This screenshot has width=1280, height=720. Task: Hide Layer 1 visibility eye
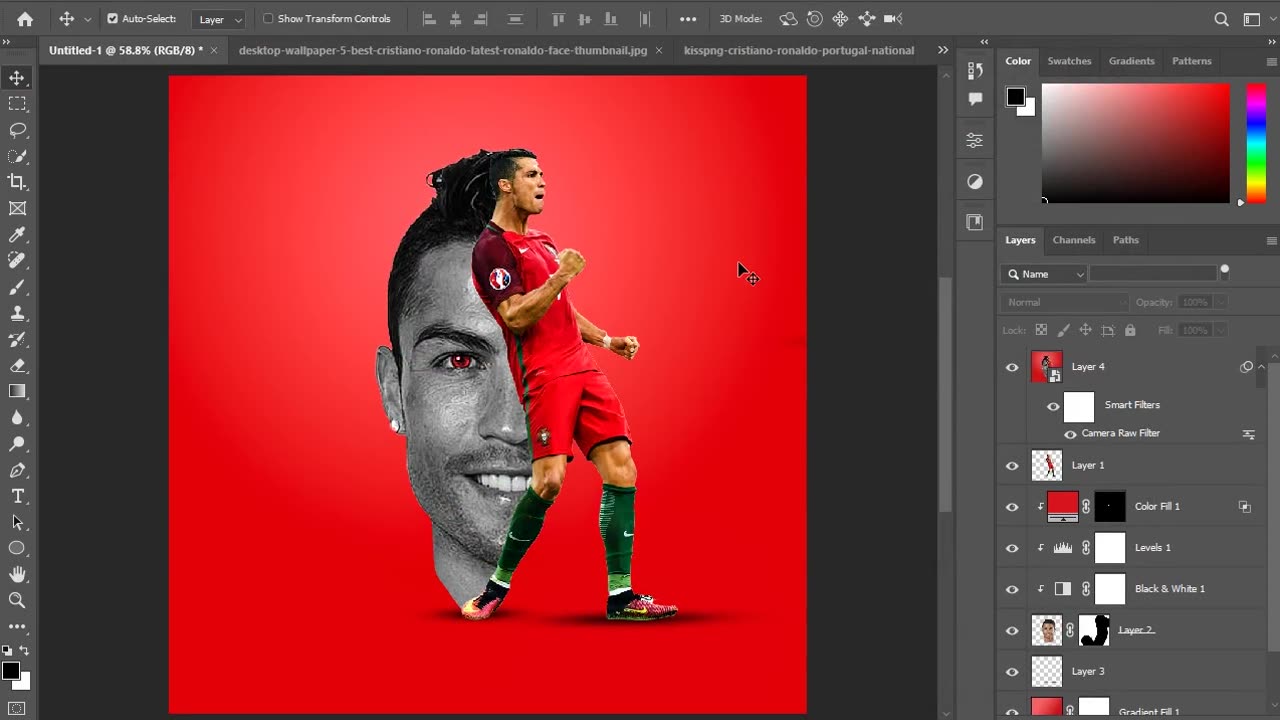[x=1012, y=465]
